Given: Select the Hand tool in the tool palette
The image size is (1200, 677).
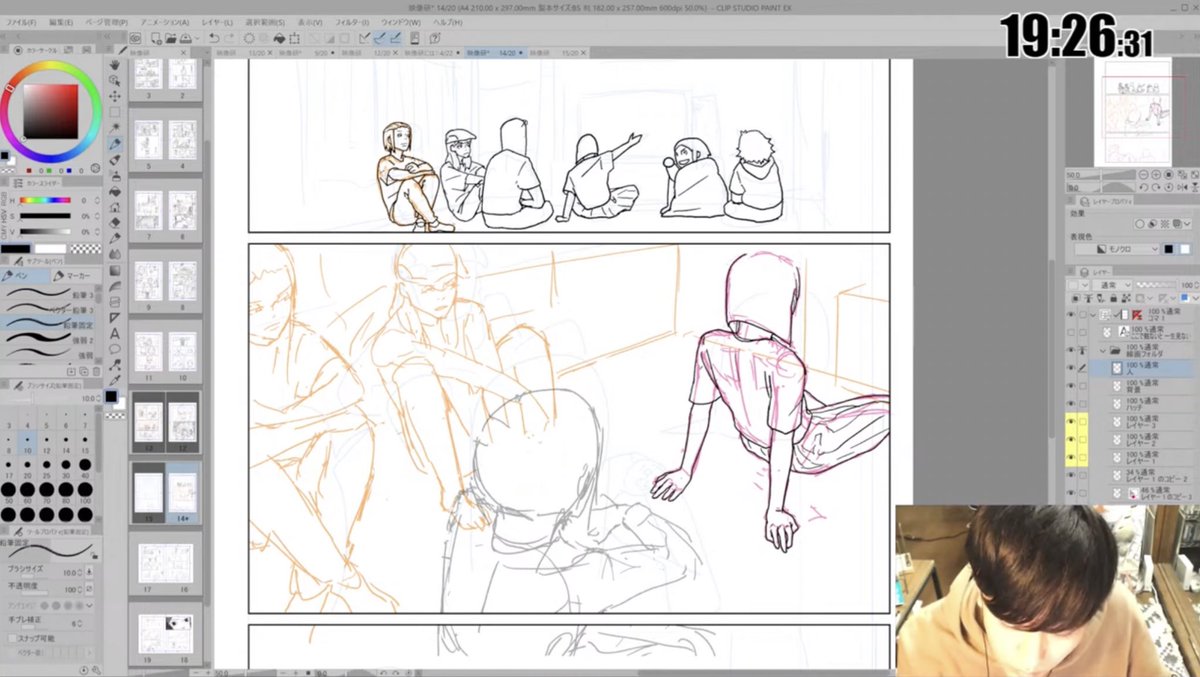Looking at the screenshot, I should (x=115, y=64).
